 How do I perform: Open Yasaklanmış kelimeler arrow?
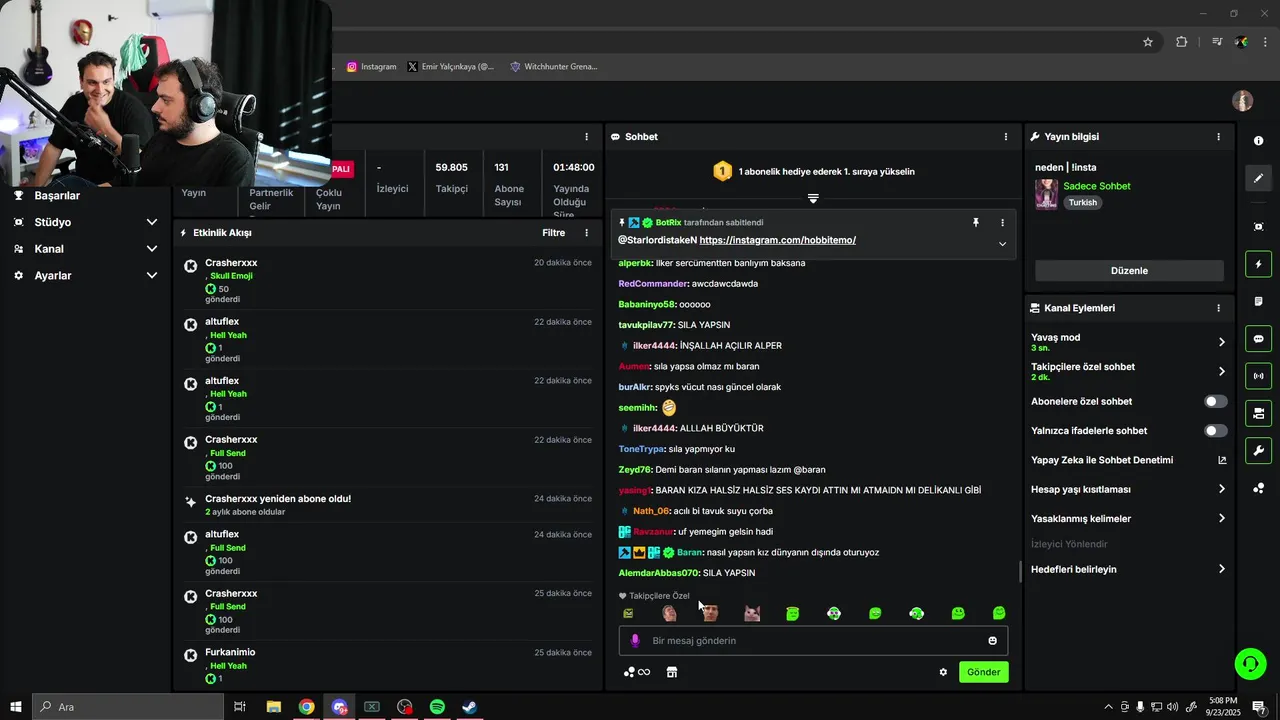click(x=1221, y=518)
